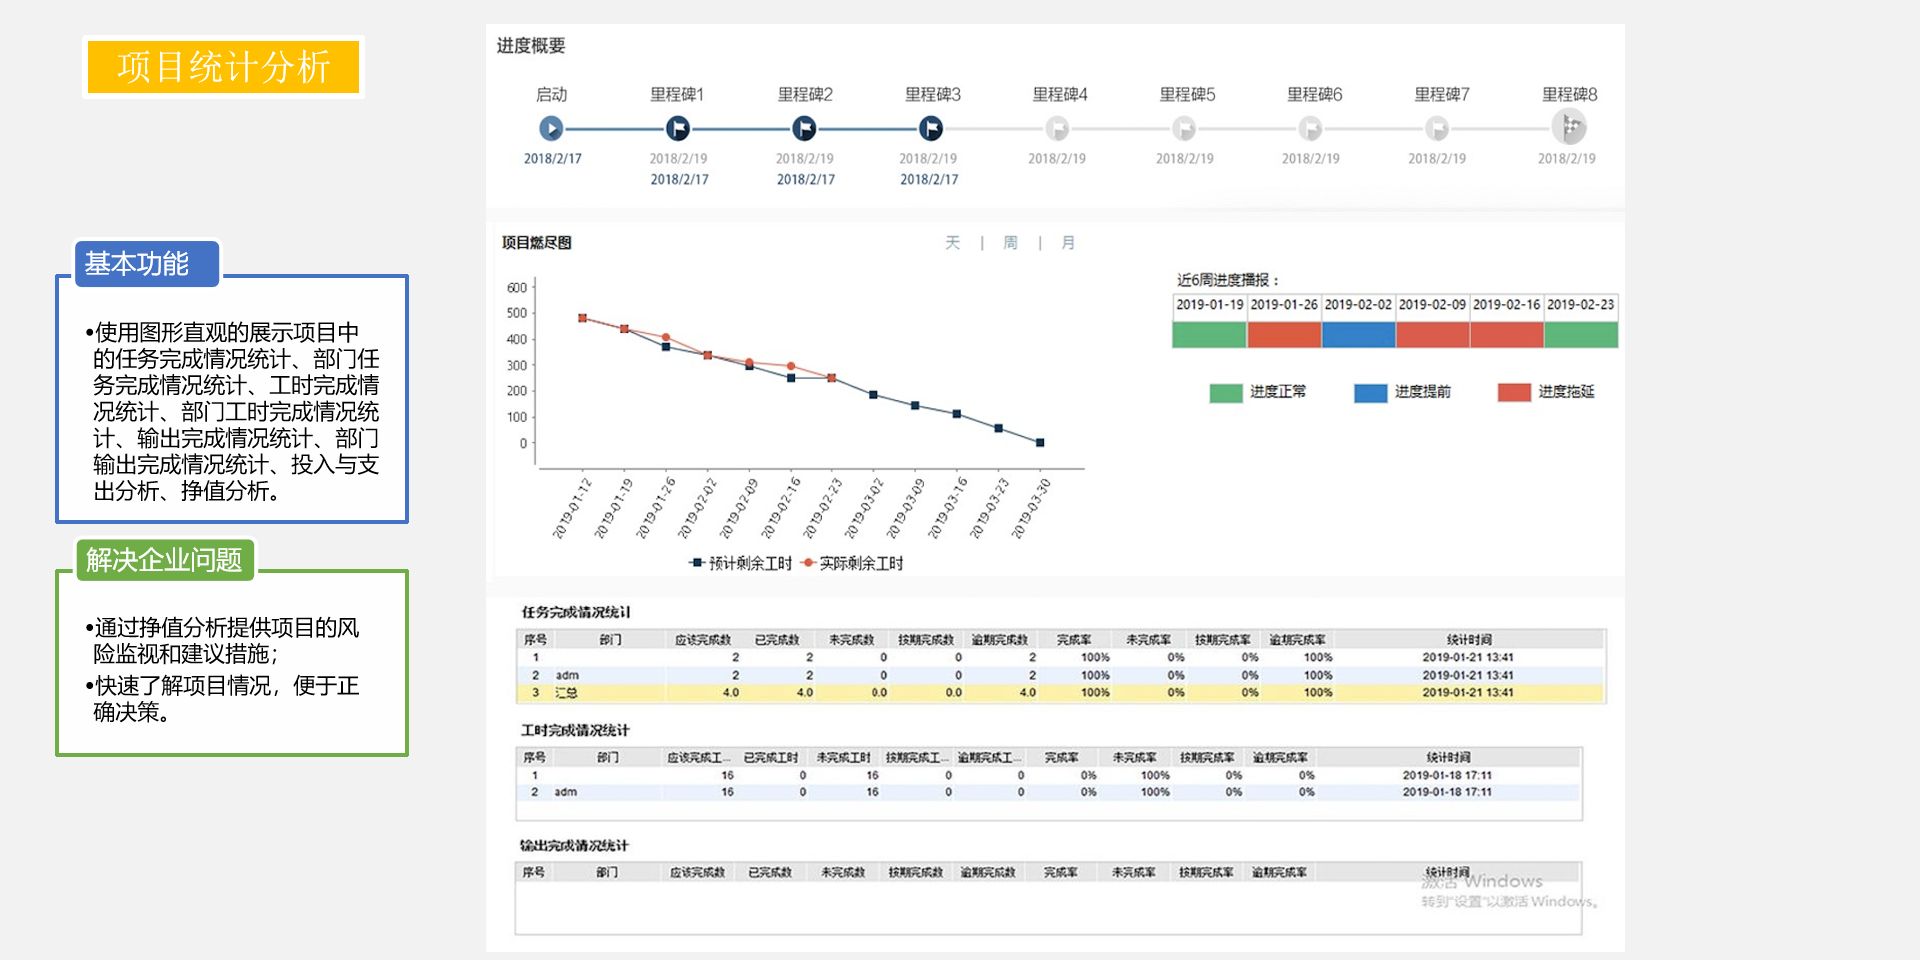Switch burndown chart to 周 view
1920x960 pixels.
1010,243
